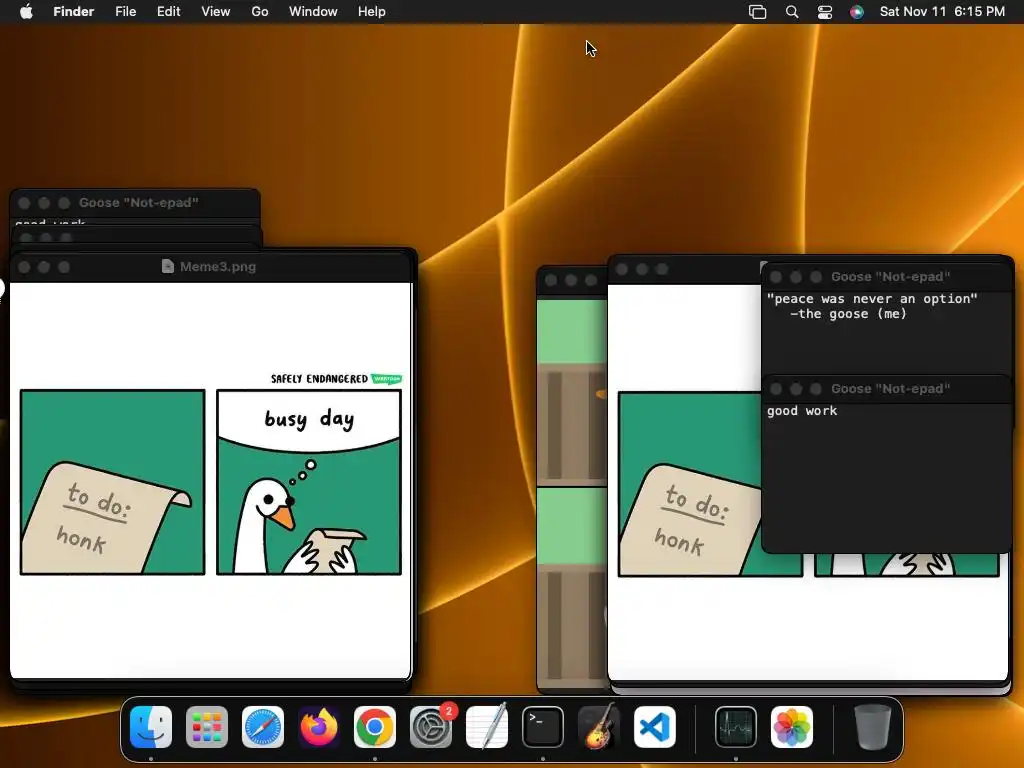
Task: Launch GarageBand from the Dock
Action: (x=599, y=727)
